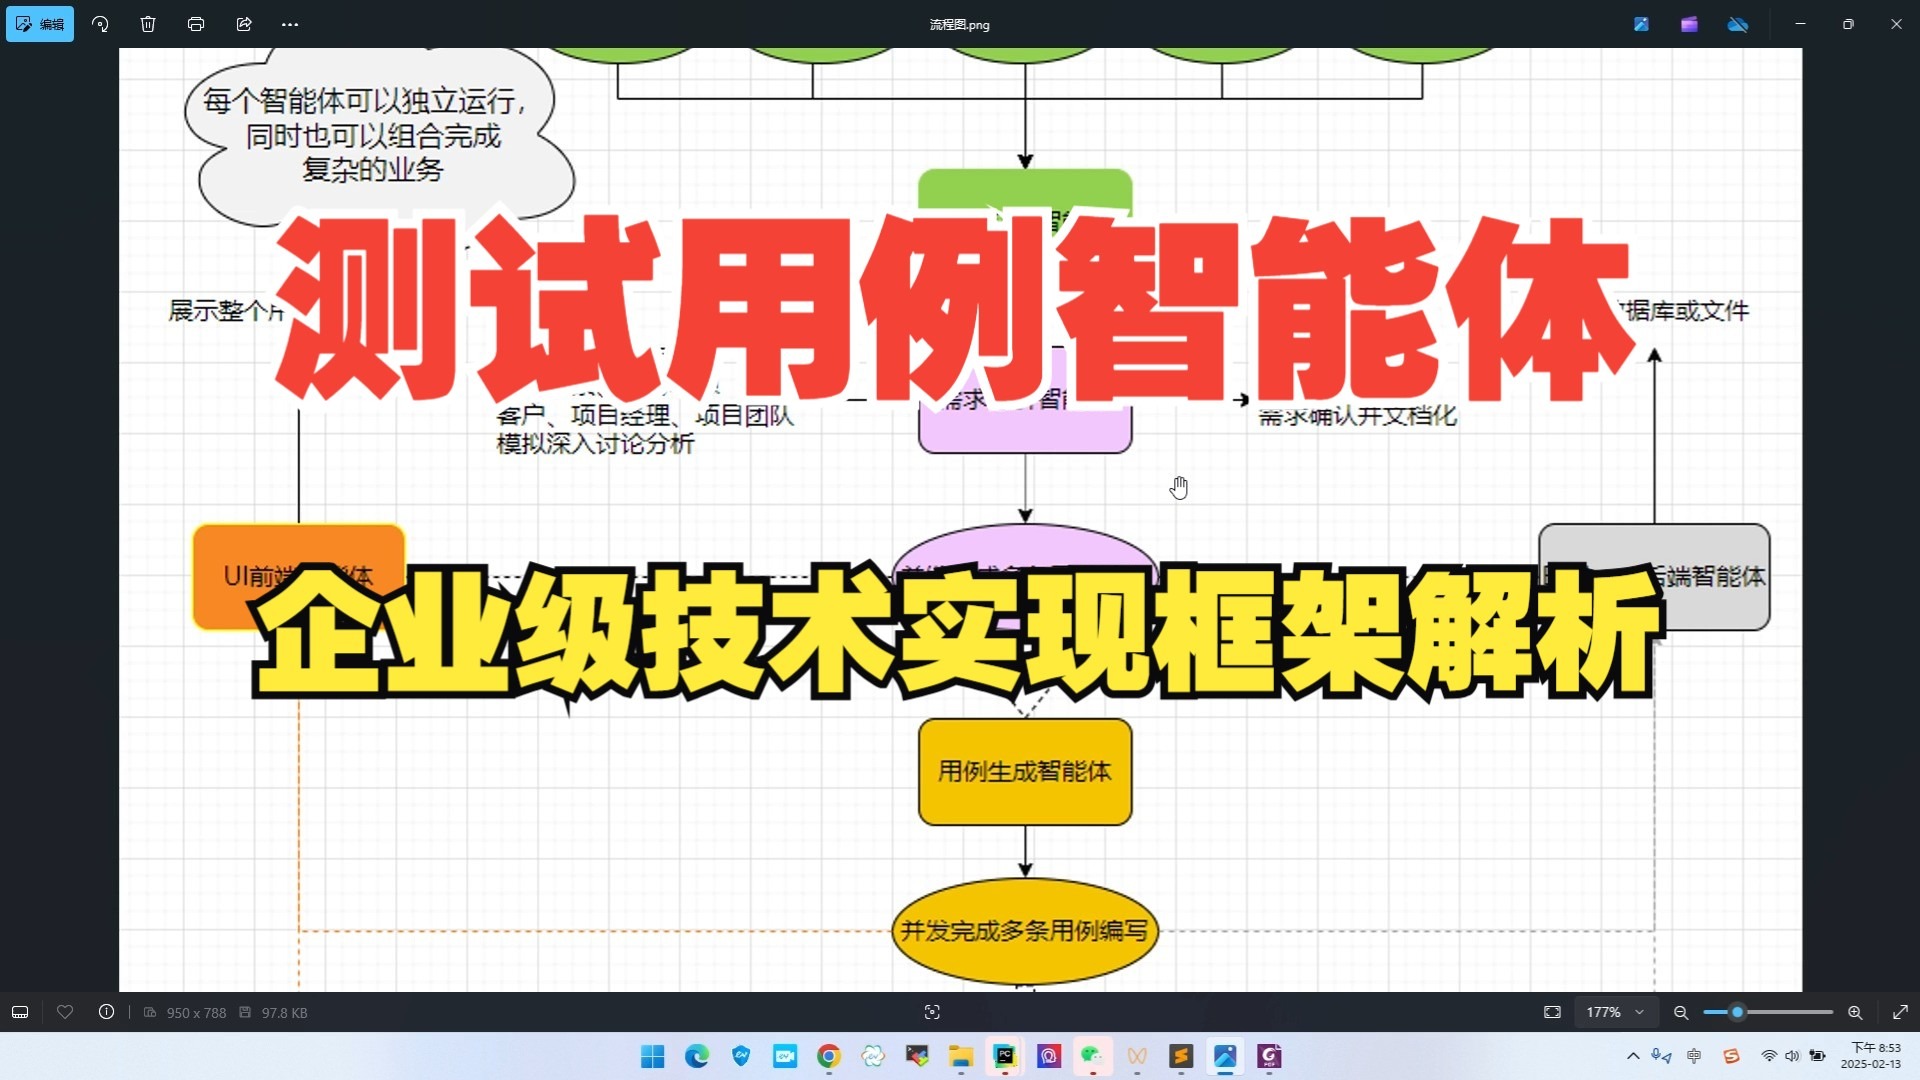Open more options menu via ellipsis

[290, 24]
